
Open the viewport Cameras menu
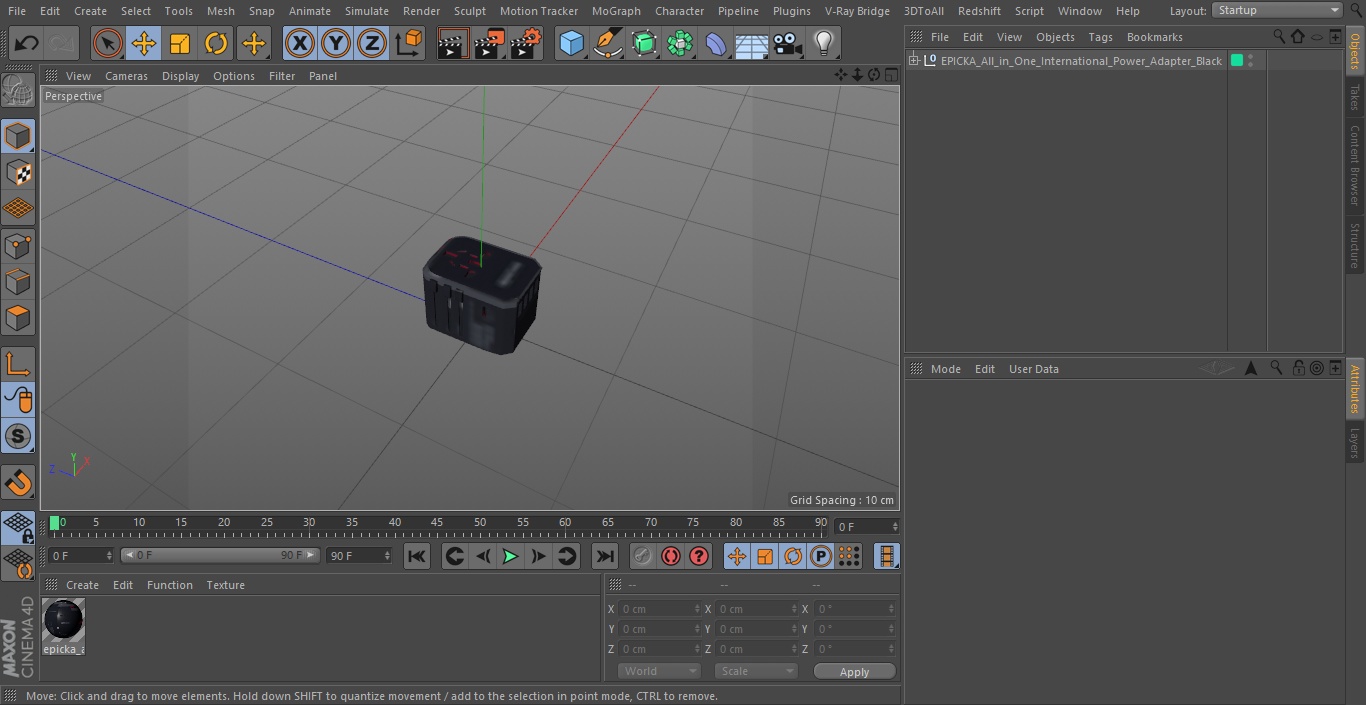click(126, 76)
